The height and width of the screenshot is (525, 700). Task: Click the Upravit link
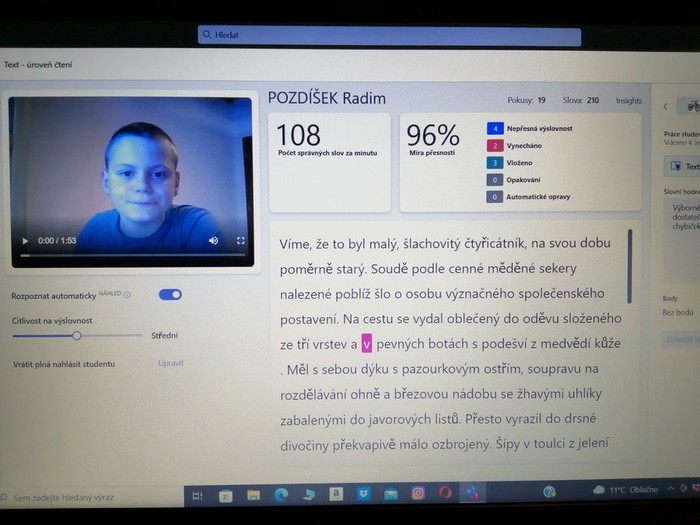coord(171,364)
